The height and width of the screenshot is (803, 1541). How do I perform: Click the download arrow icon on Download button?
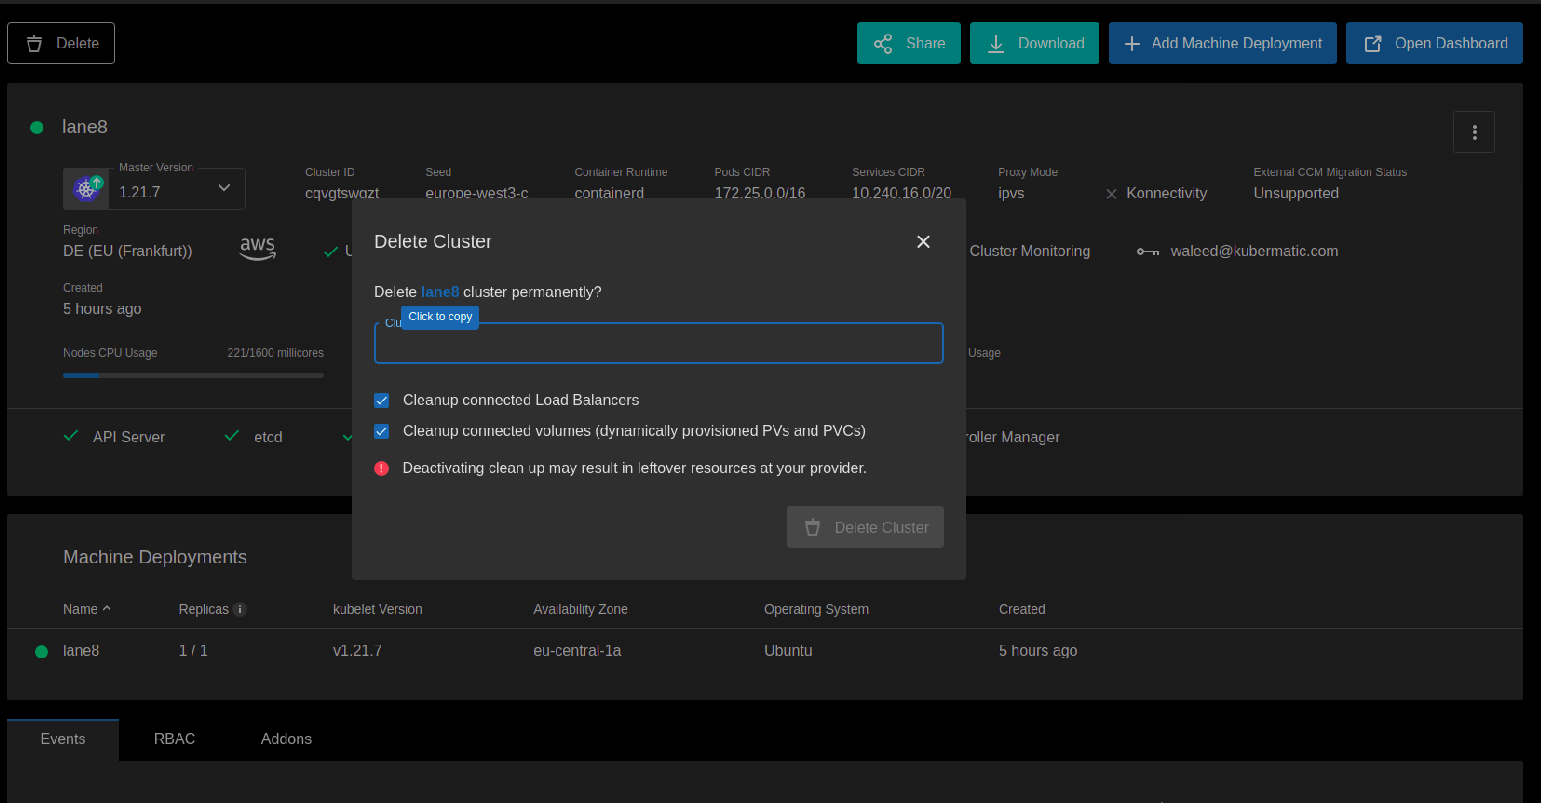995,42
